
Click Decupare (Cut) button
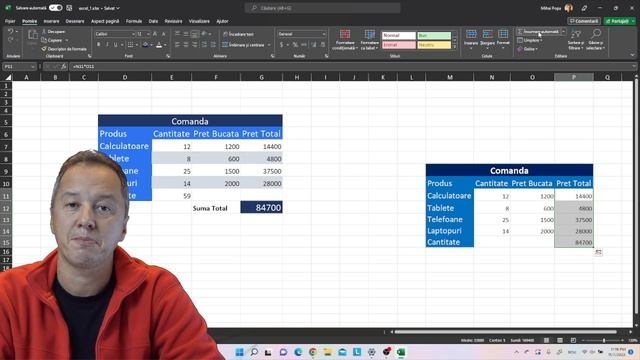[x=54, y=31]
